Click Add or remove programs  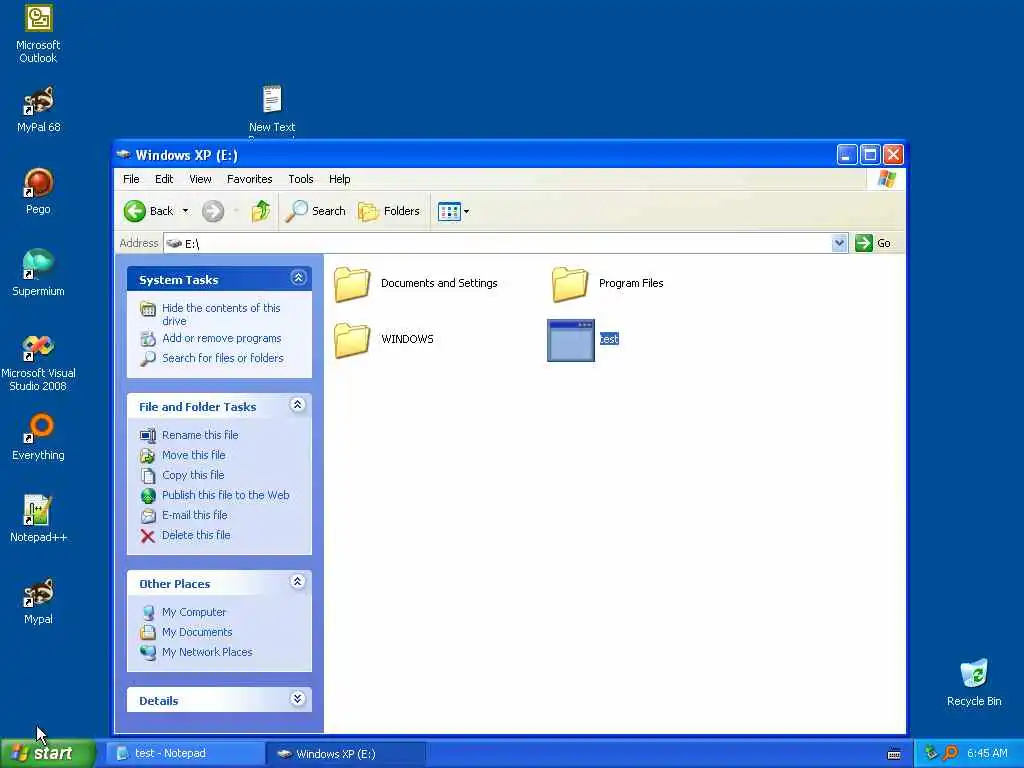(x=222, y=338)
